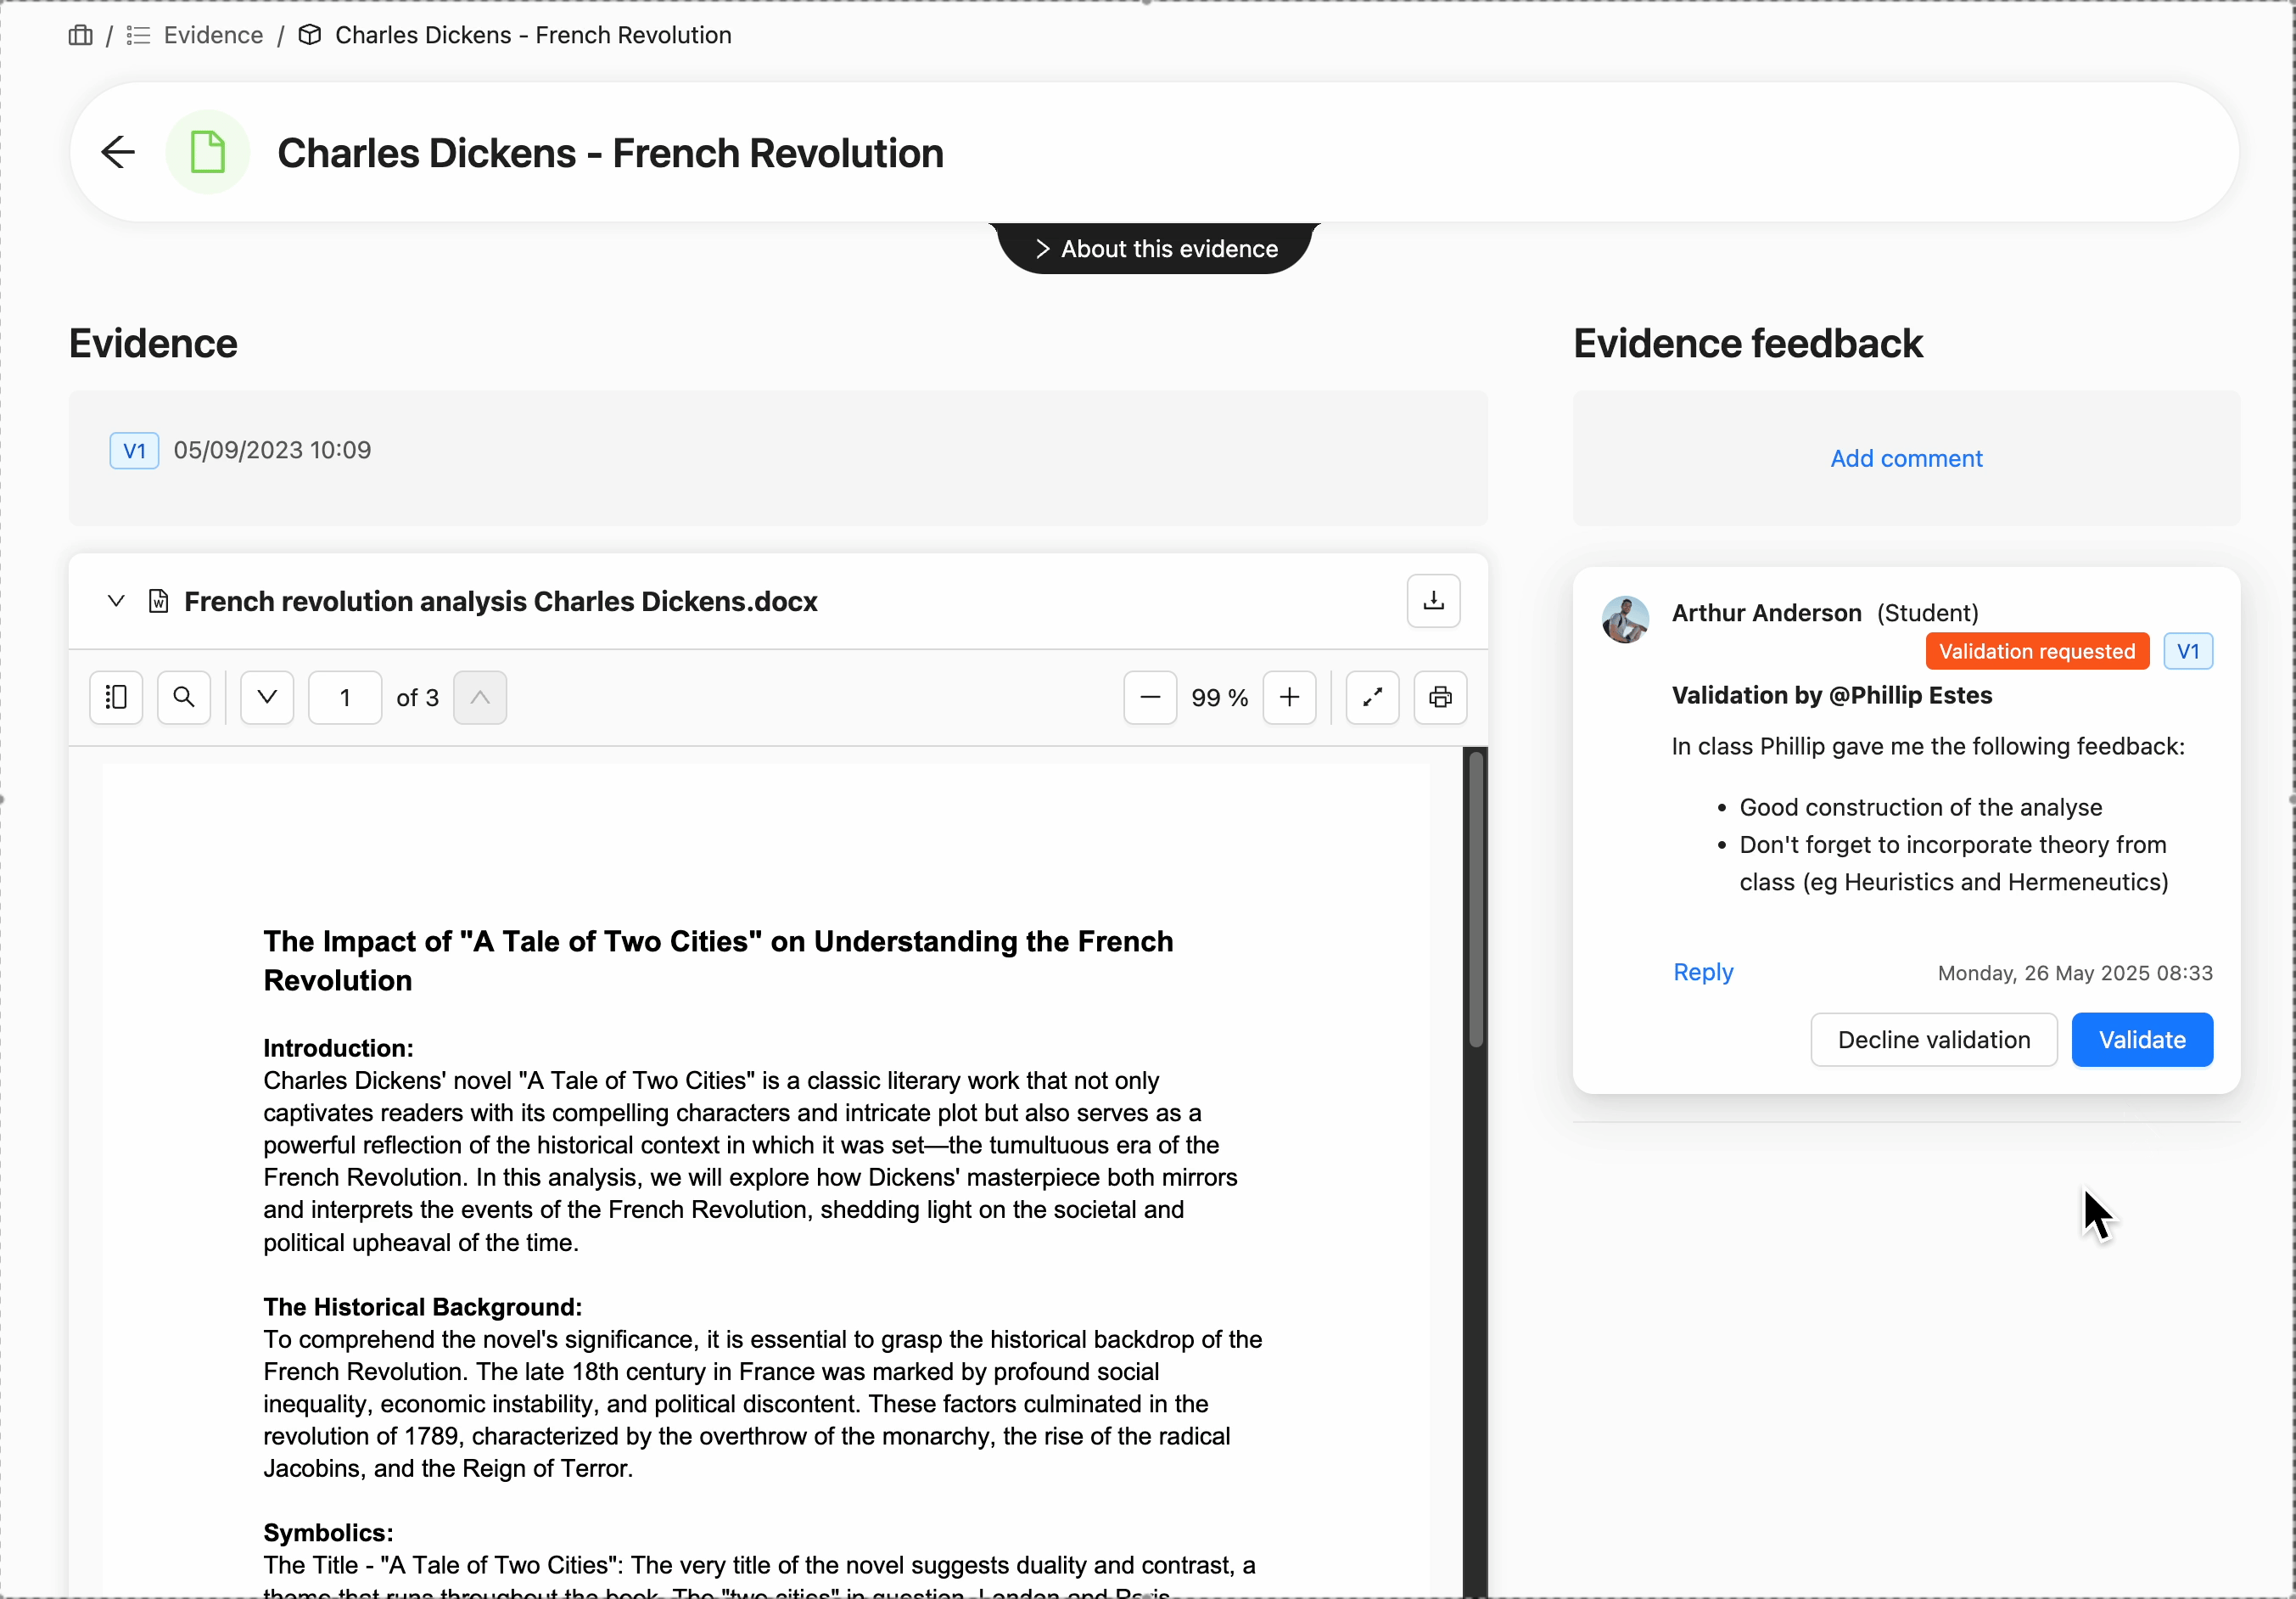Click the back arrow beside the title
This screenshot has height=1599, width=2296.
(118, 152)
